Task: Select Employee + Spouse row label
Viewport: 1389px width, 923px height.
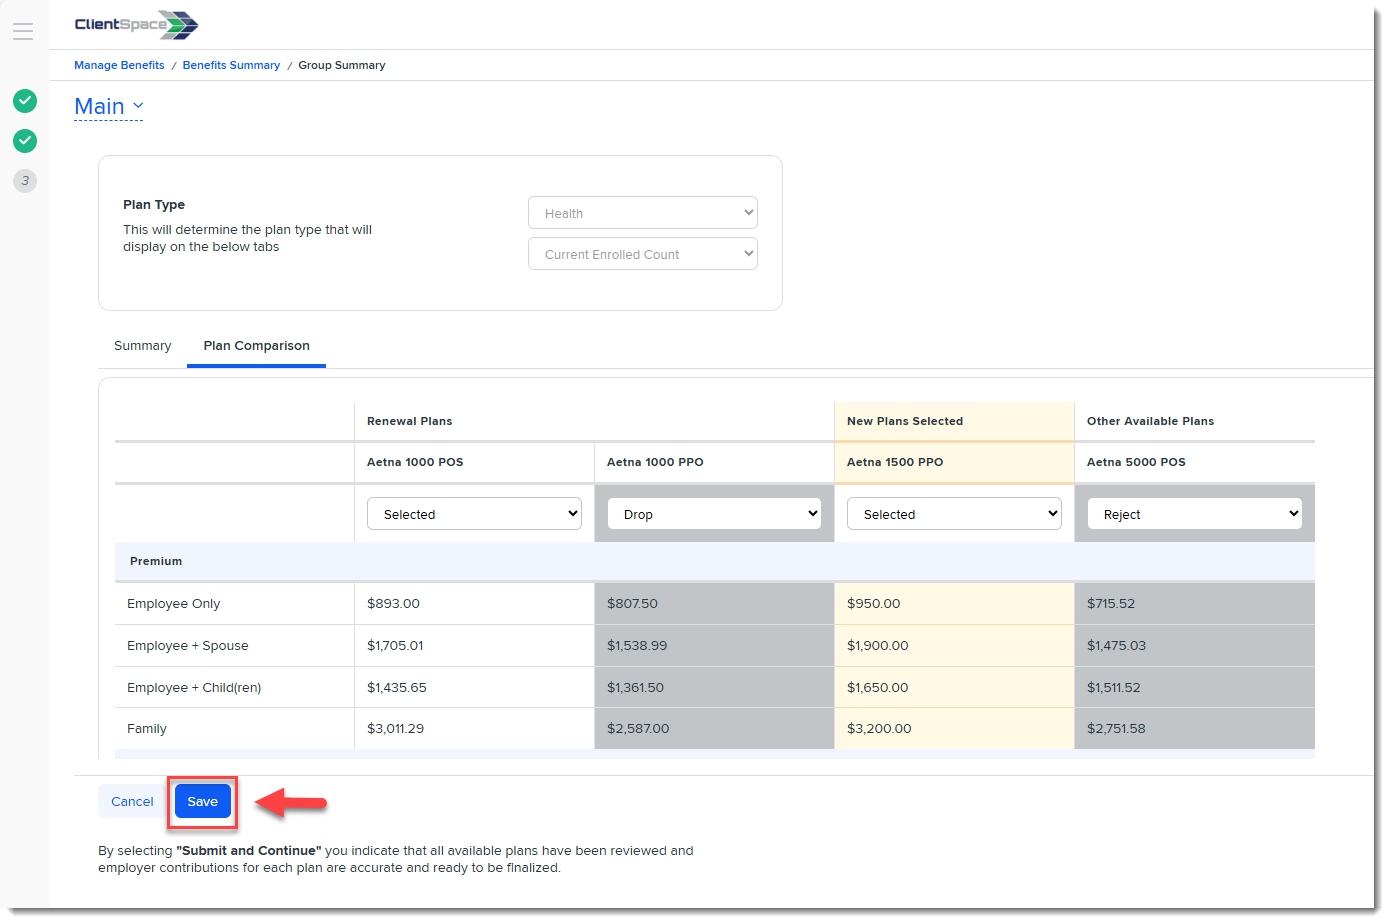Action: click(x=188, y=646)
